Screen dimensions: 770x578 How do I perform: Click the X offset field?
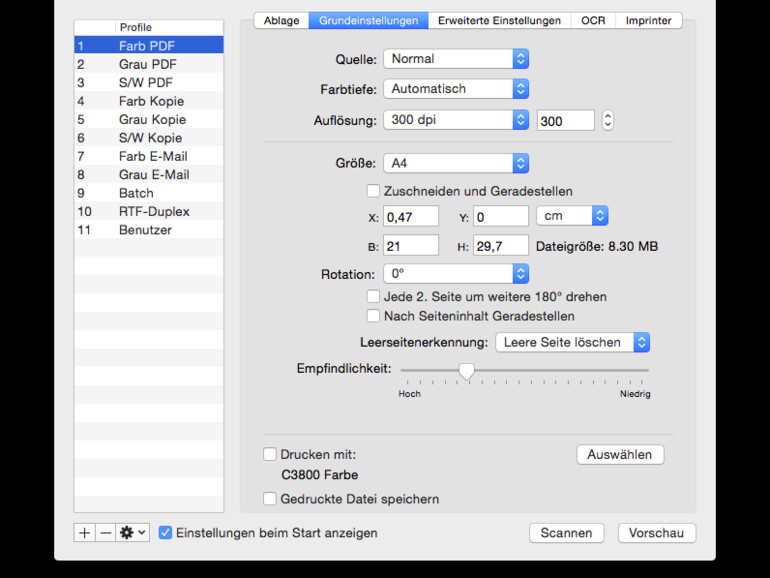[411, 217]
